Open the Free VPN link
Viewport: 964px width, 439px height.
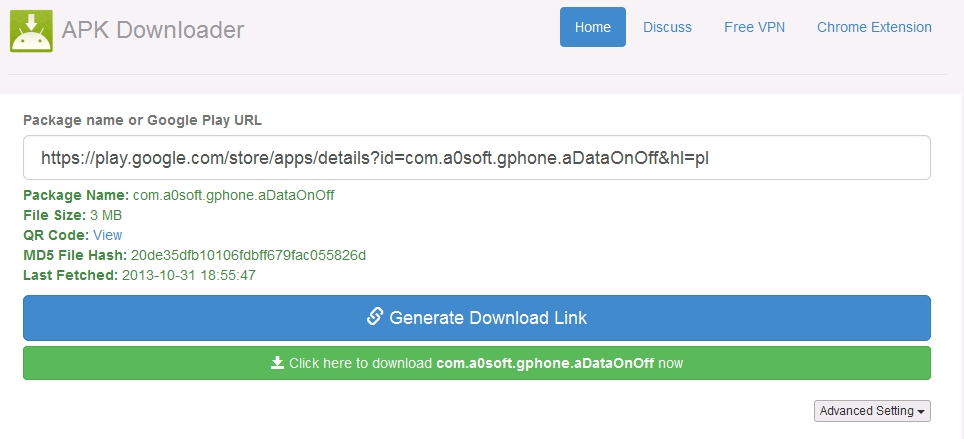[x=754, y=27]
